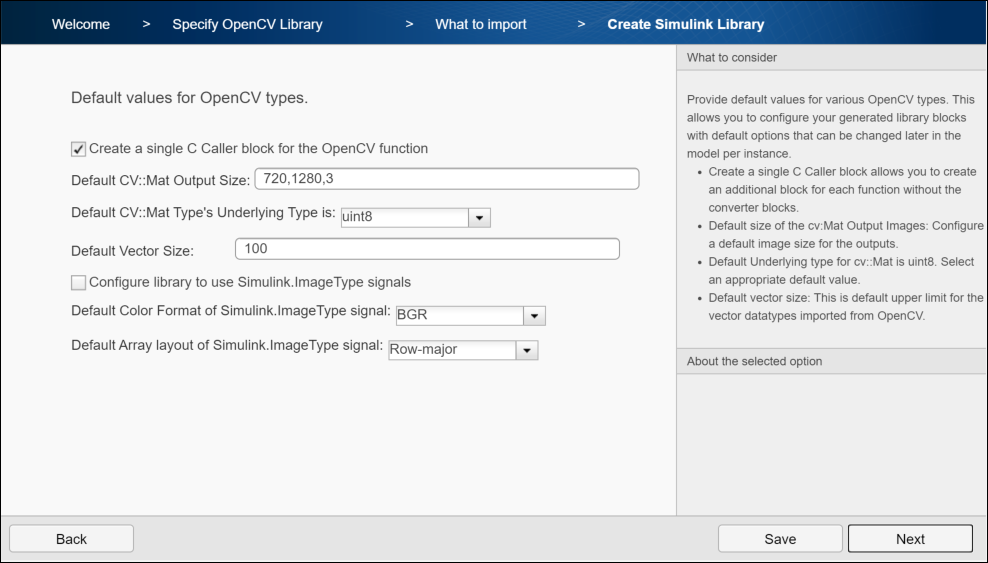Uncheck Create a single C Caller block

[x=78, y=149]
